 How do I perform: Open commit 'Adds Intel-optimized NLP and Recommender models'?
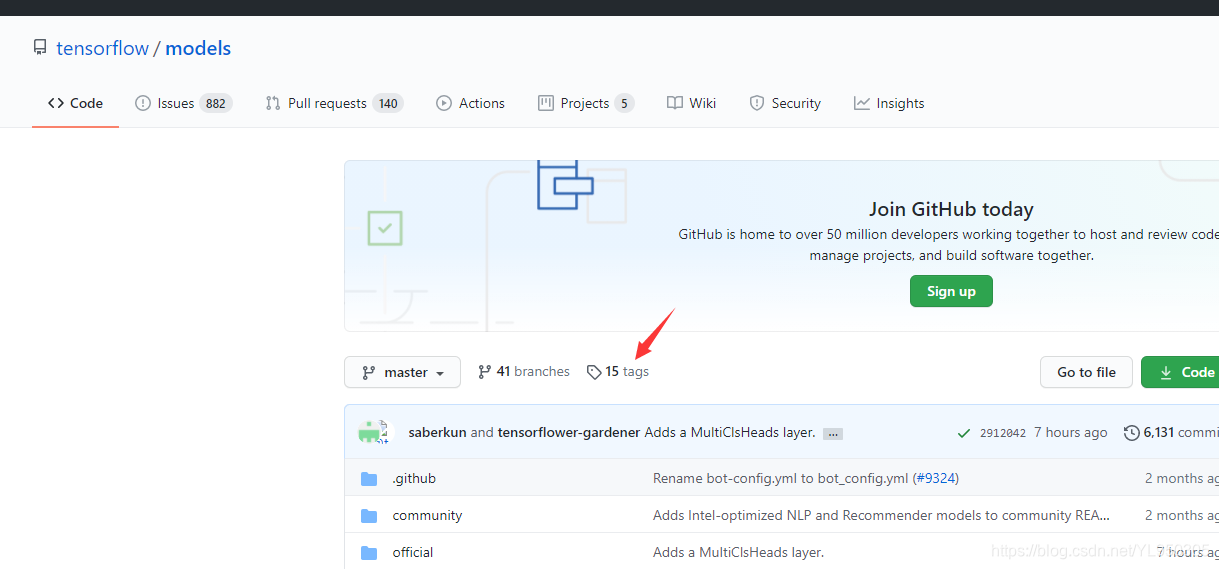click(x=881, y=515)
